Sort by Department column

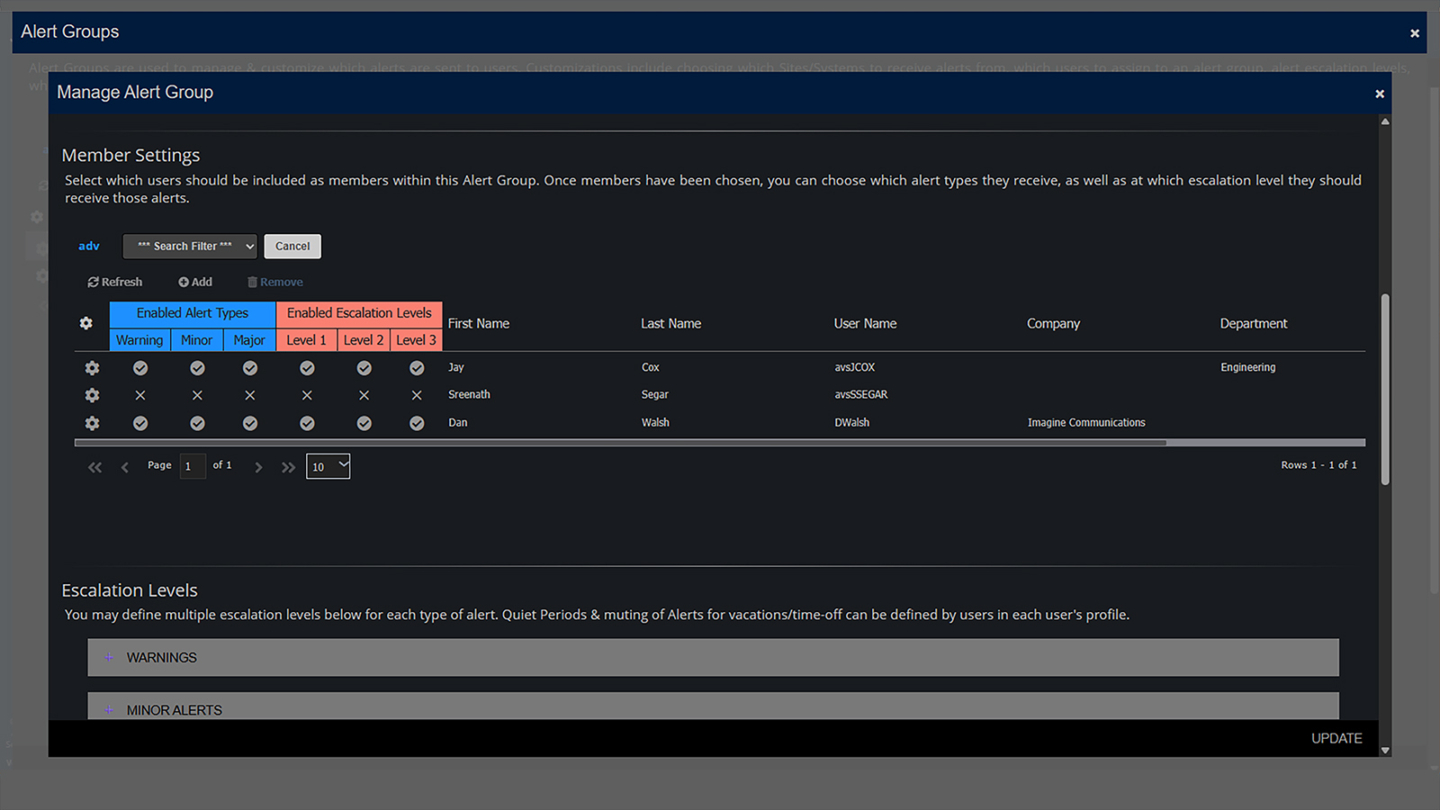tap(1254, 323)
